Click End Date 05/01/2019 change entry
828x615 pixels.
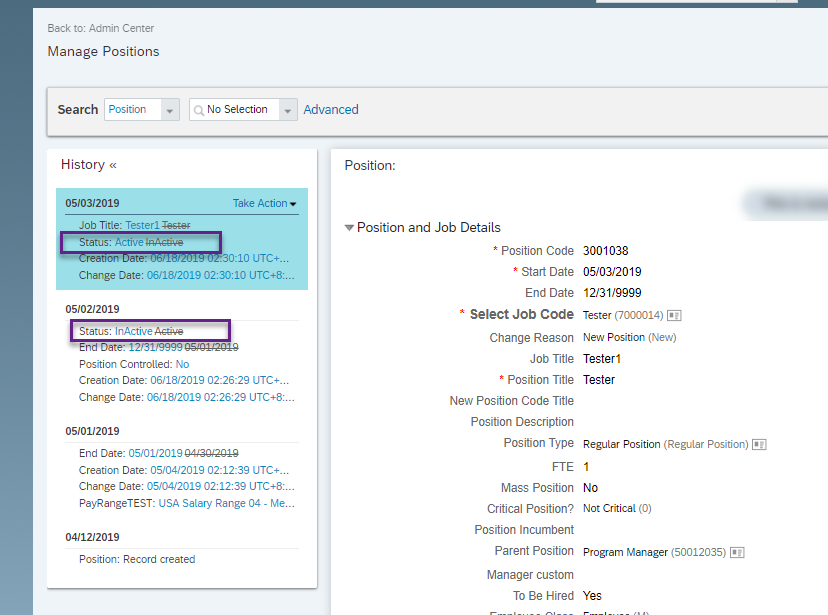158,453
